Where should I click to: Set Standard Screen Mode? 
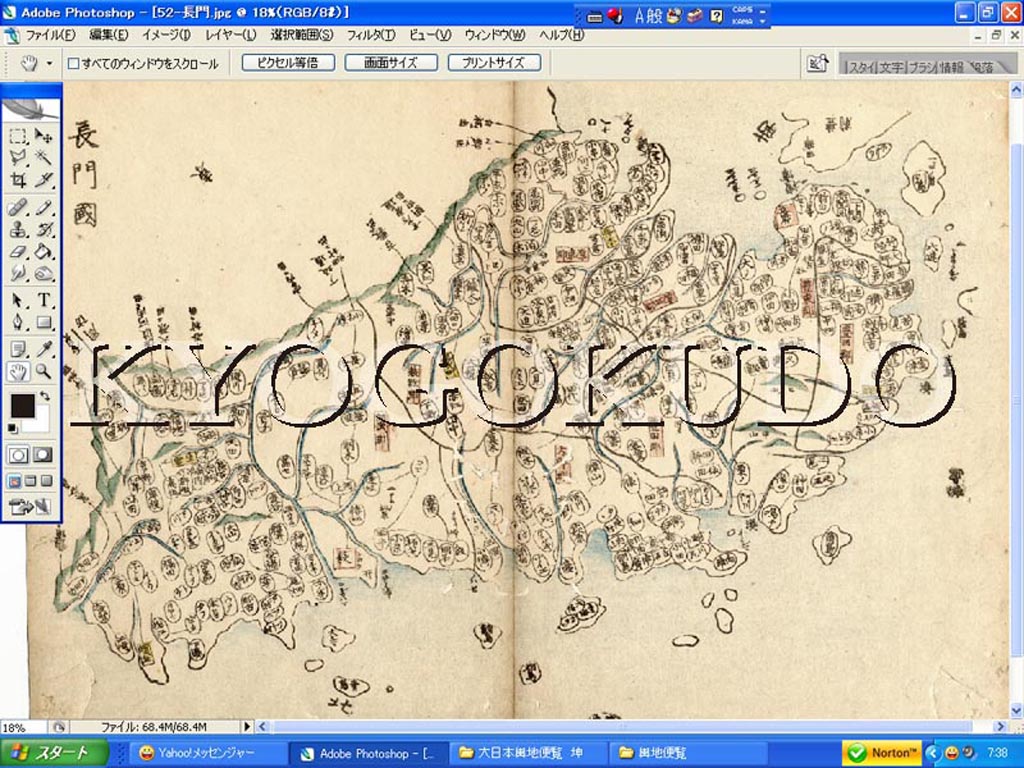click(x=14, y=481)
